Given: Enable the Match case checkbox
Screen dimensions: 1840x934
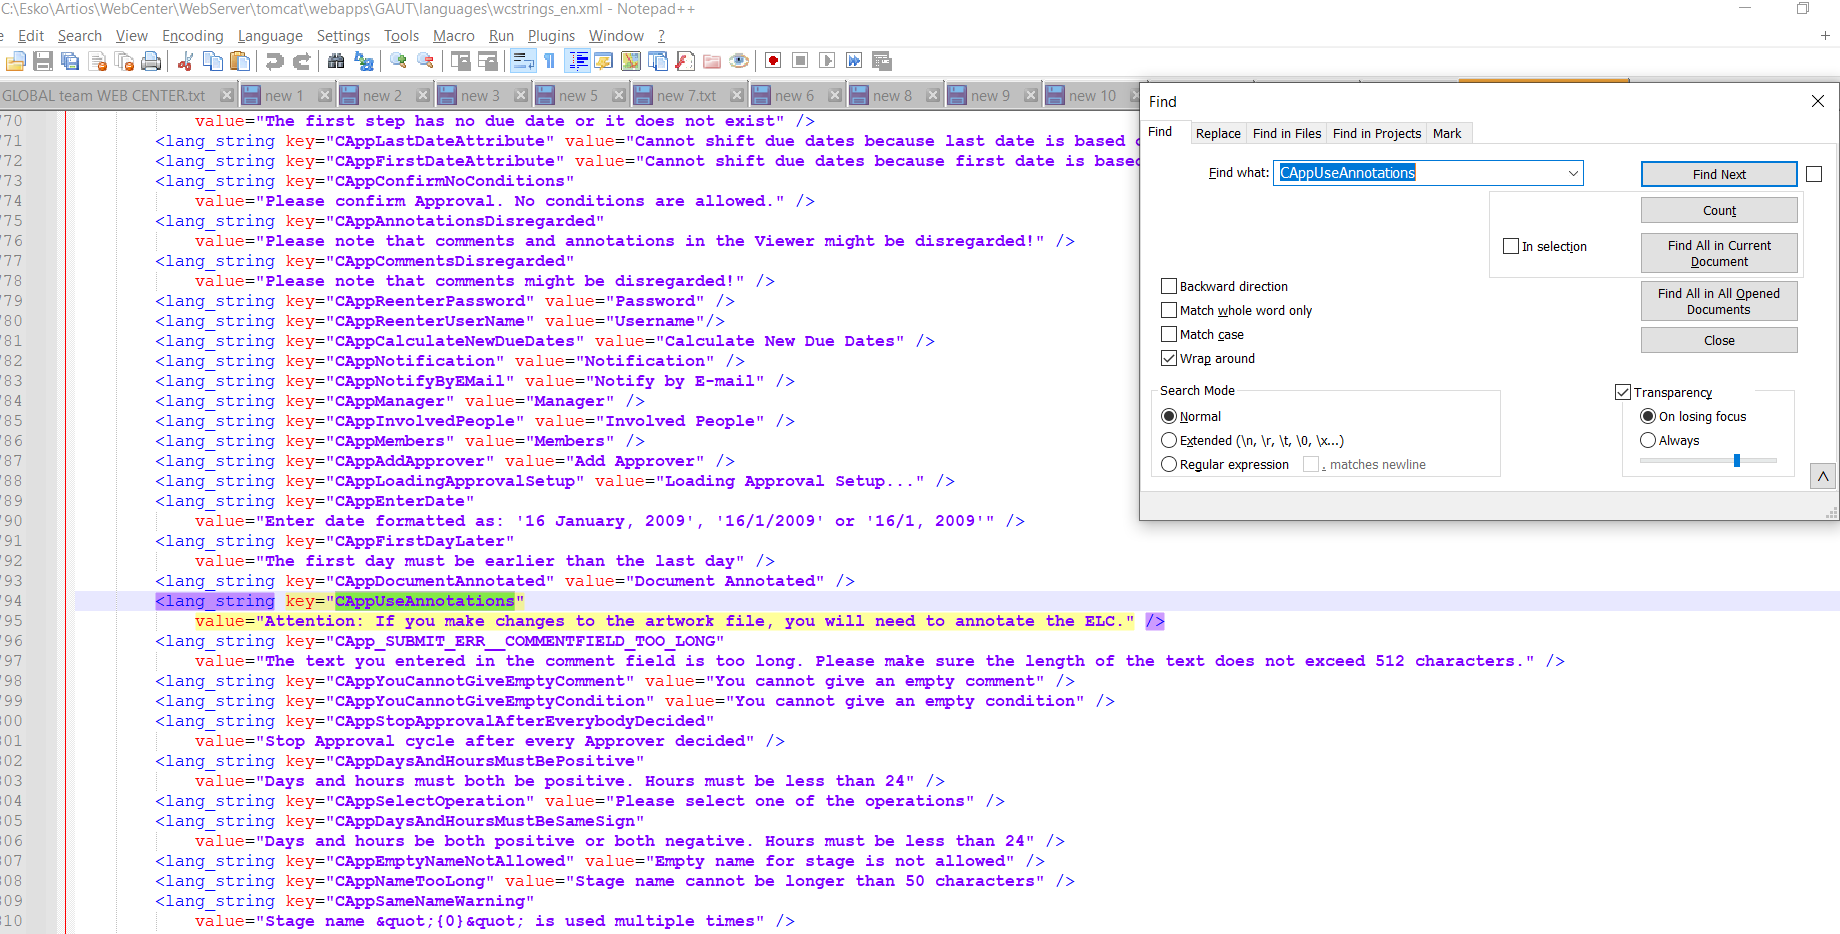Looking at the screenshot, I should [x=1168, y=334].
